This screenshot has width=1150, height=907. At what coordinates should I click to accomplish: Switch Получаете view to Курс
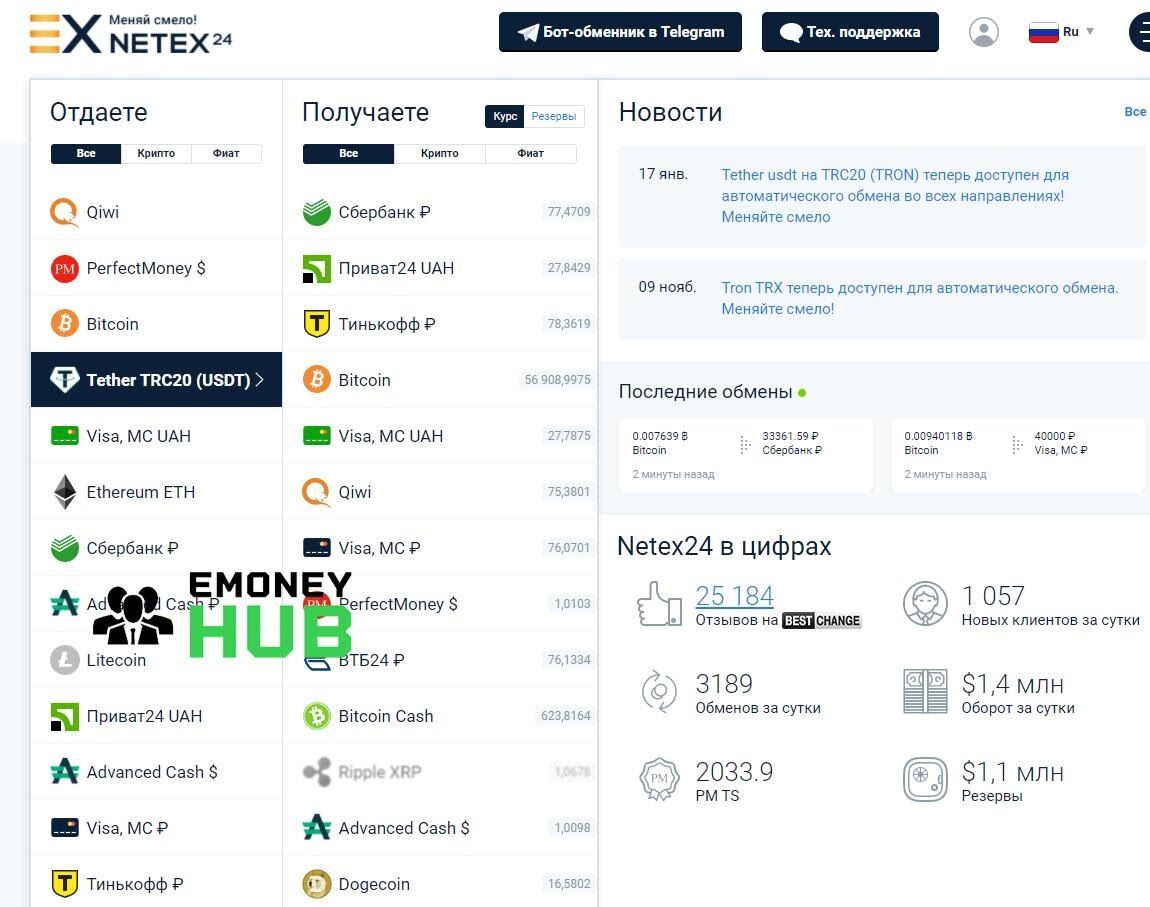505,116
